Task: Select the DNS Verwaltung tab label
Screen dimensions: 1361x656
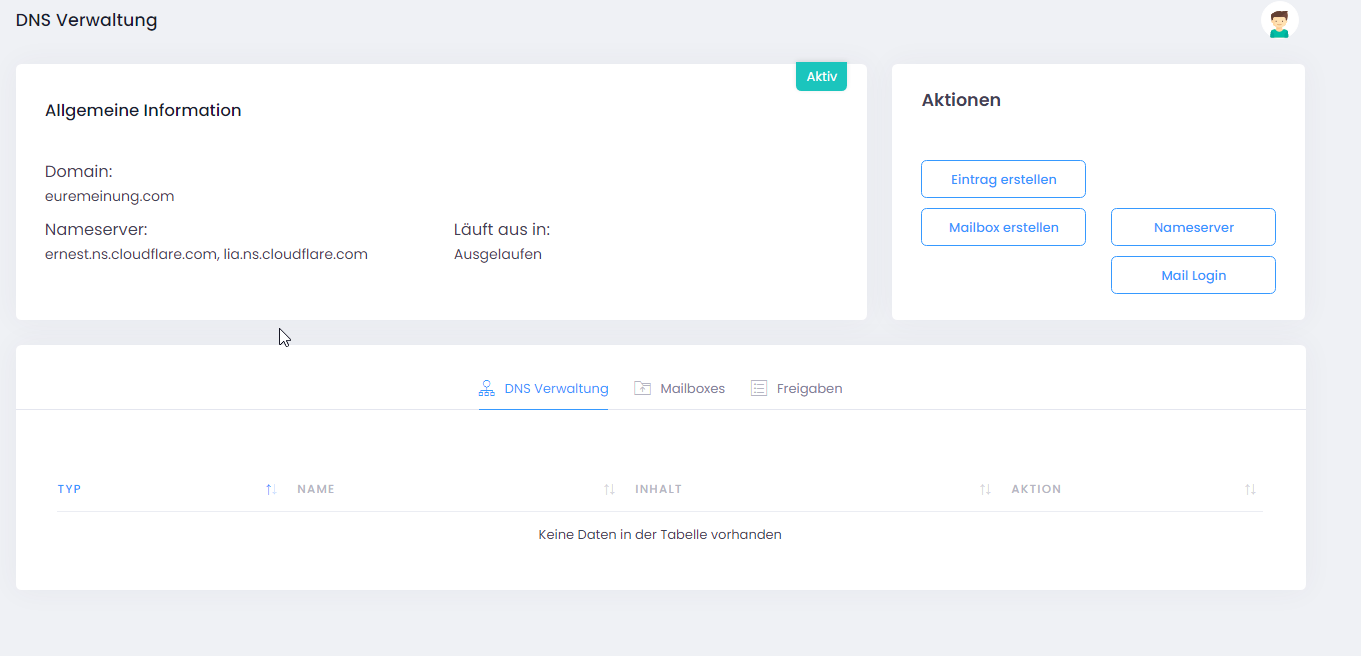Action: click(x=556, y=388)
